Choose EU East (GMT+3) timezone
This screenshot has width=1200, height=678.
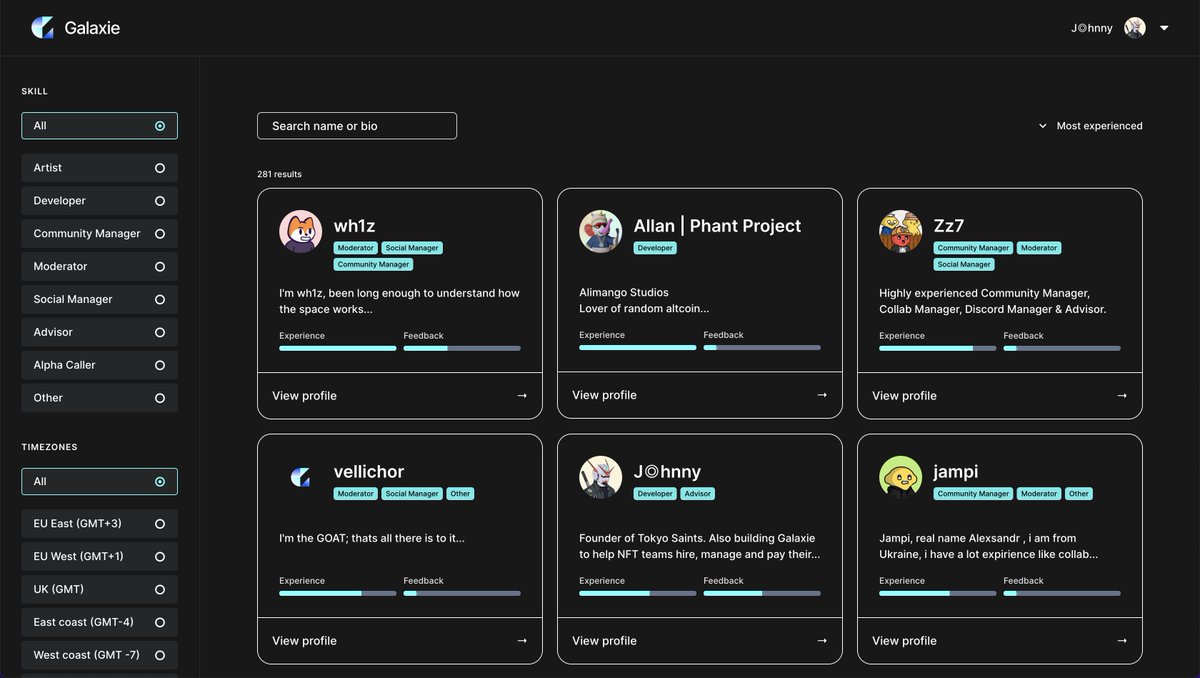(99, 524)
